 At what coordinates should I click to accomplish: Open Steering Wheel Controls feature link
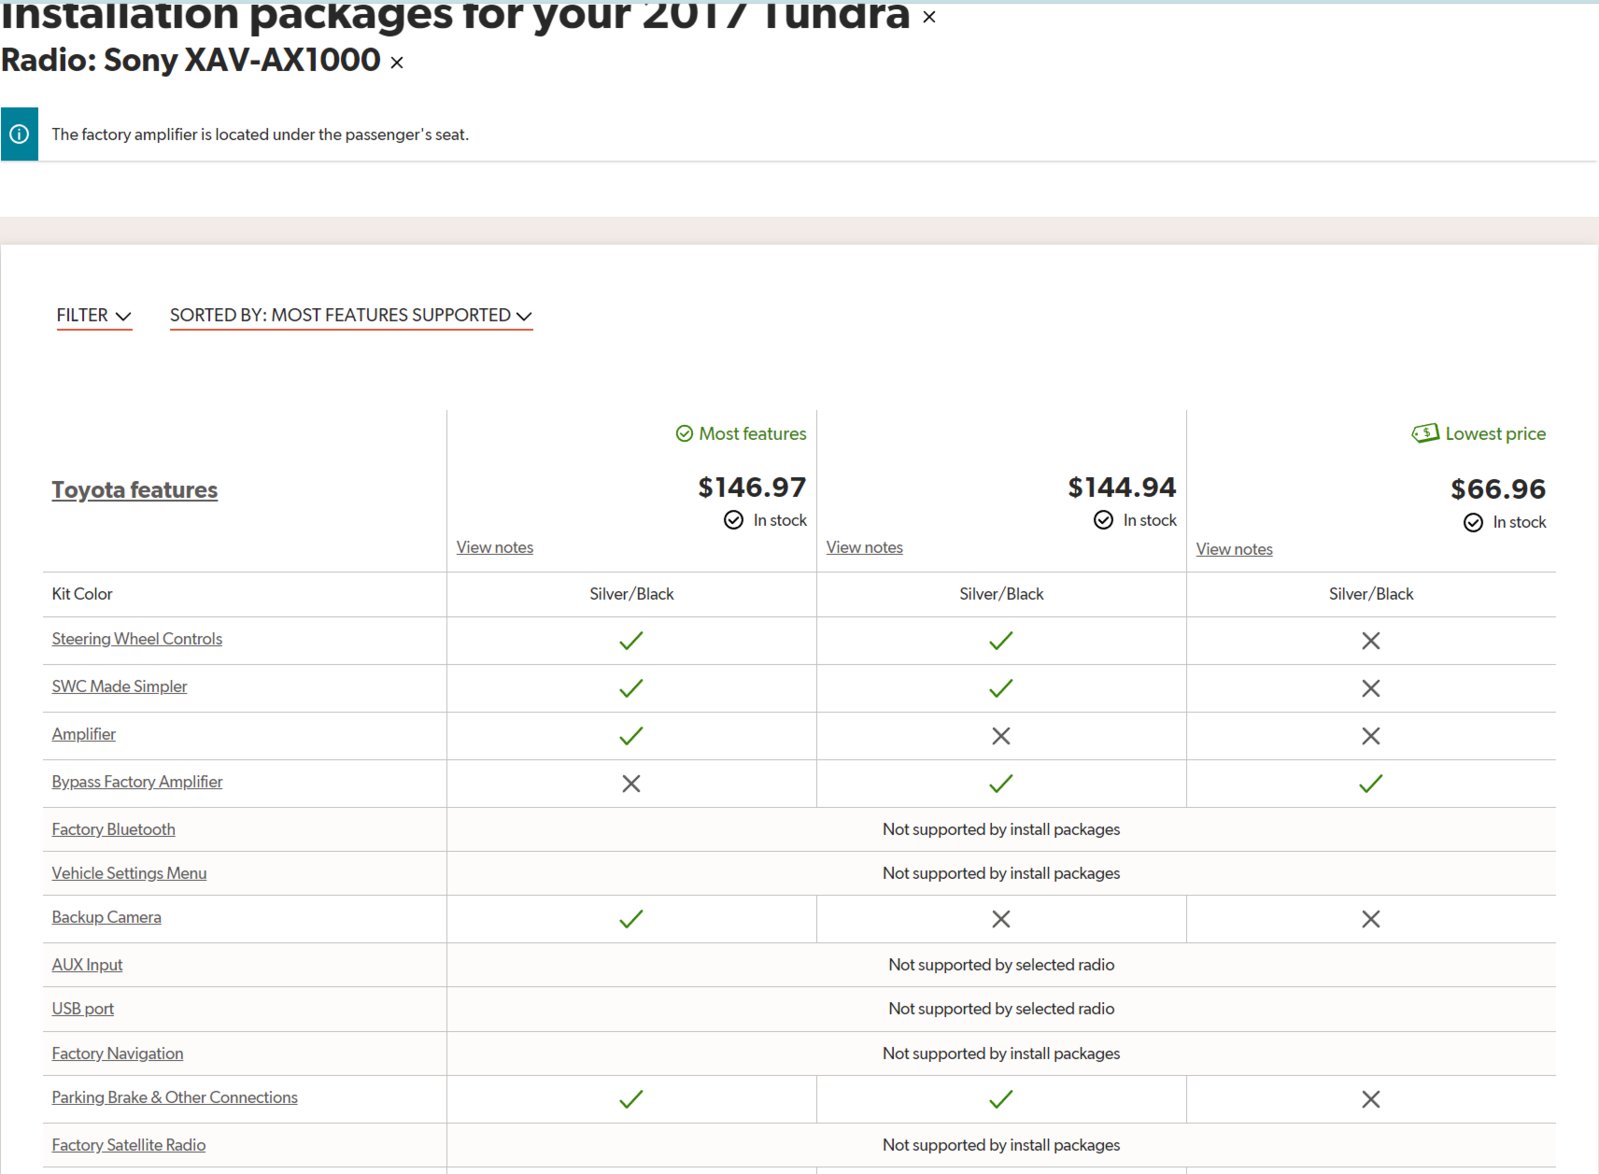click(137, 639)
